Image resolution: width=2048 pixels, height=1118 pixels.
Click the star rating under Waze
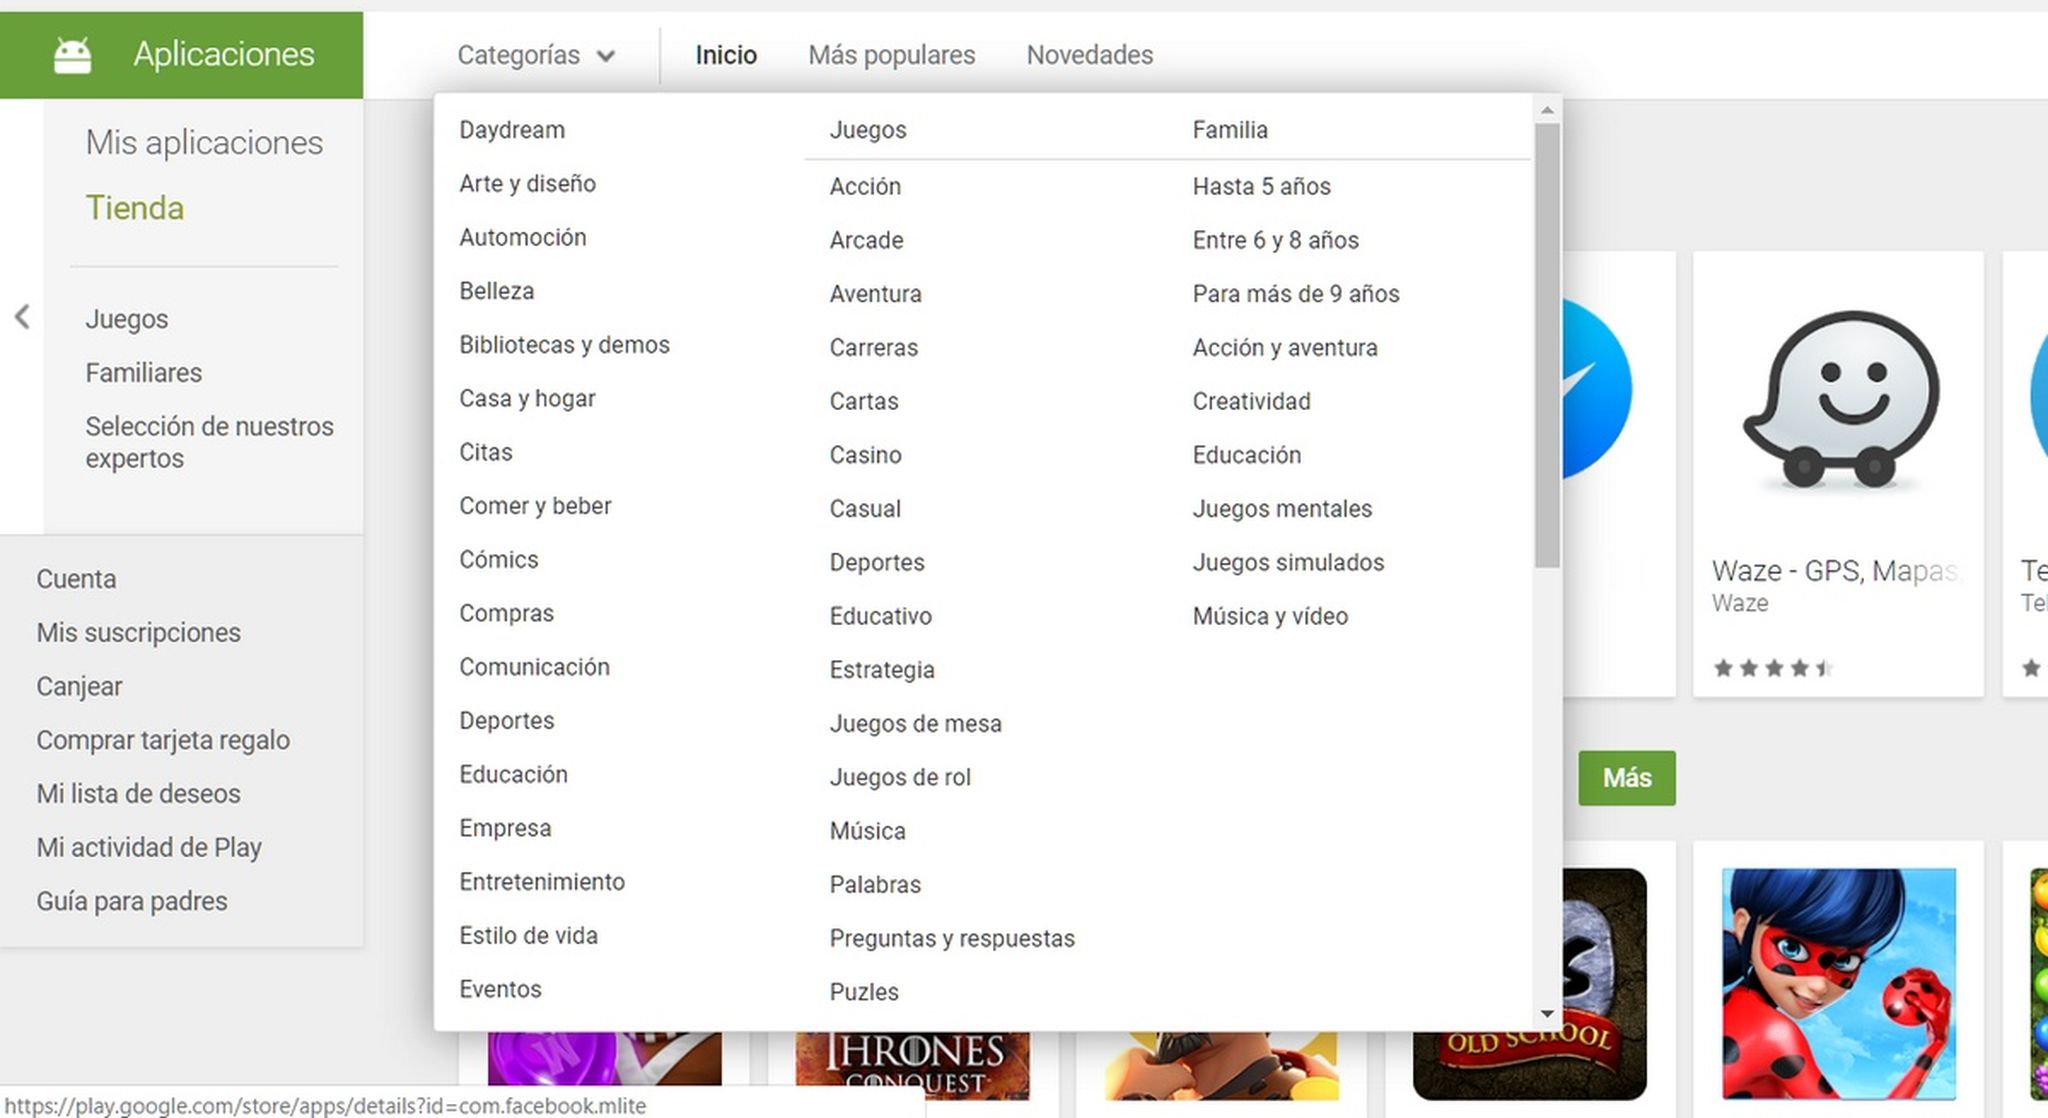[x=1772, y=667]
